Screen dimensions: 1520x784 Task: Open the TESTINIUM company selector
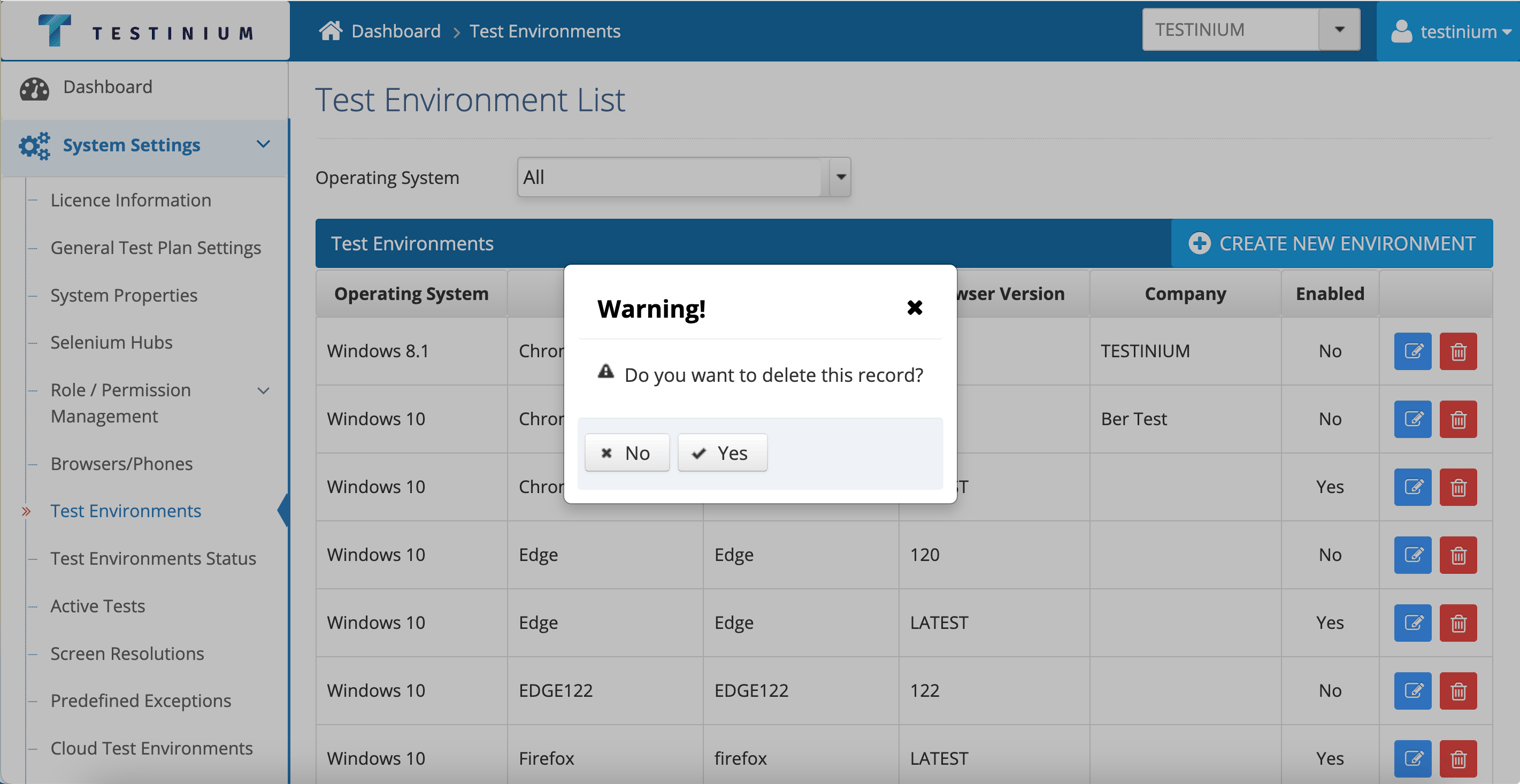coord(1251,30)
